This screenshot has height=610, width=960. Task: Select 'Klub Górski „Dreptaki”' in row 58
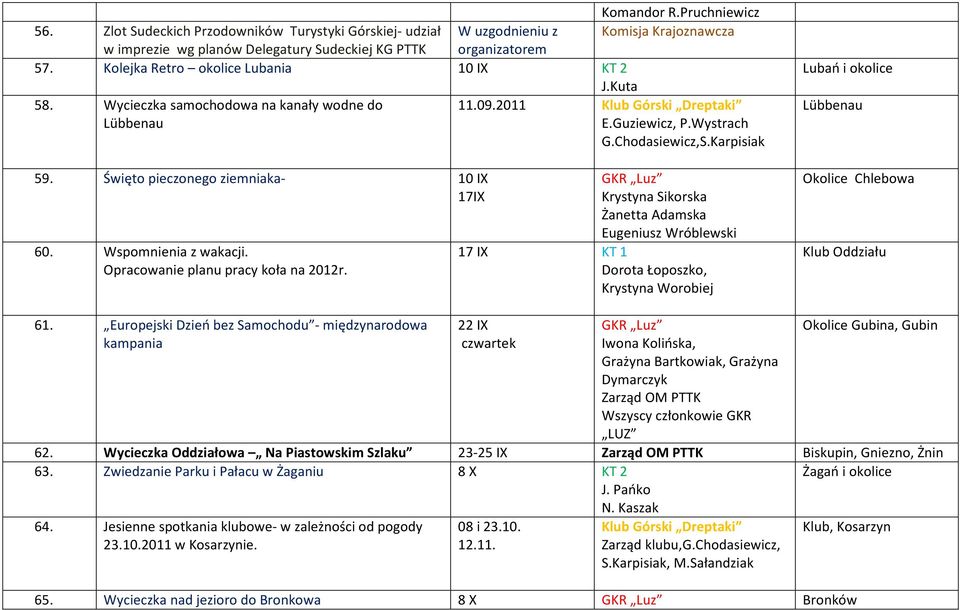click(x=672, y=105)
